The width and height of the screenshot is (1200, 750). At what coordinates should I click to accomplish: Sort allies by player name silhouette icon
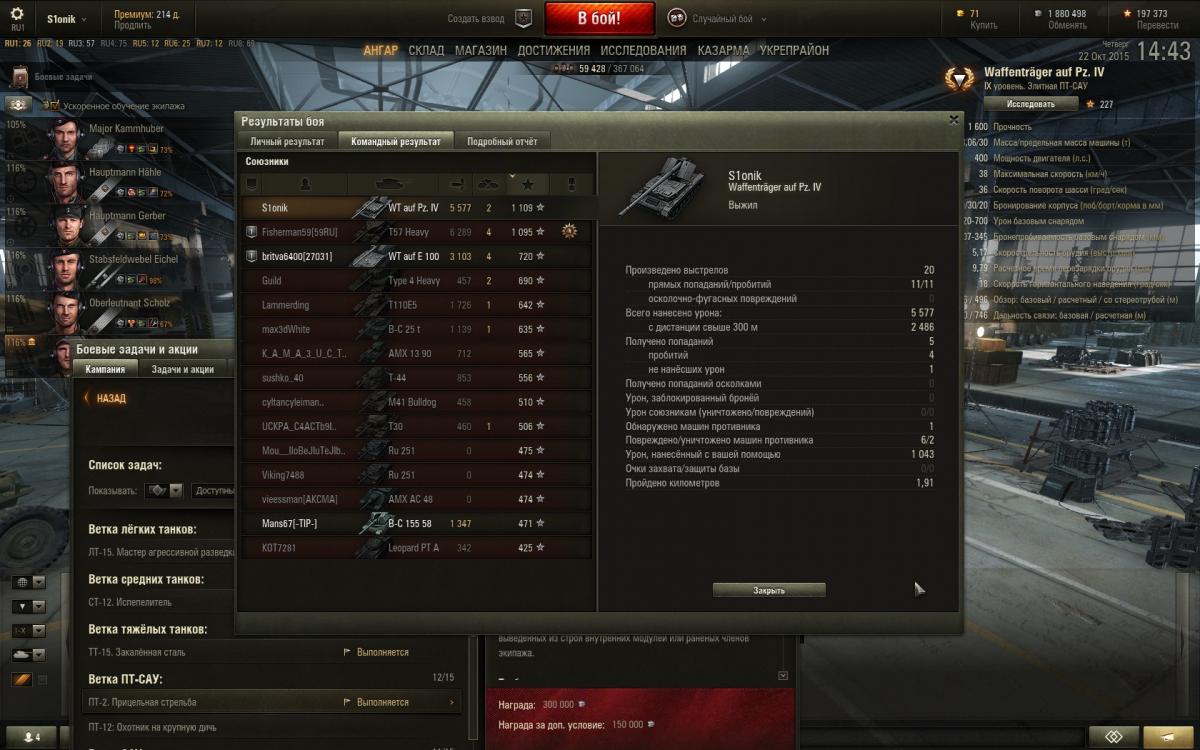[x=307, y=184]
